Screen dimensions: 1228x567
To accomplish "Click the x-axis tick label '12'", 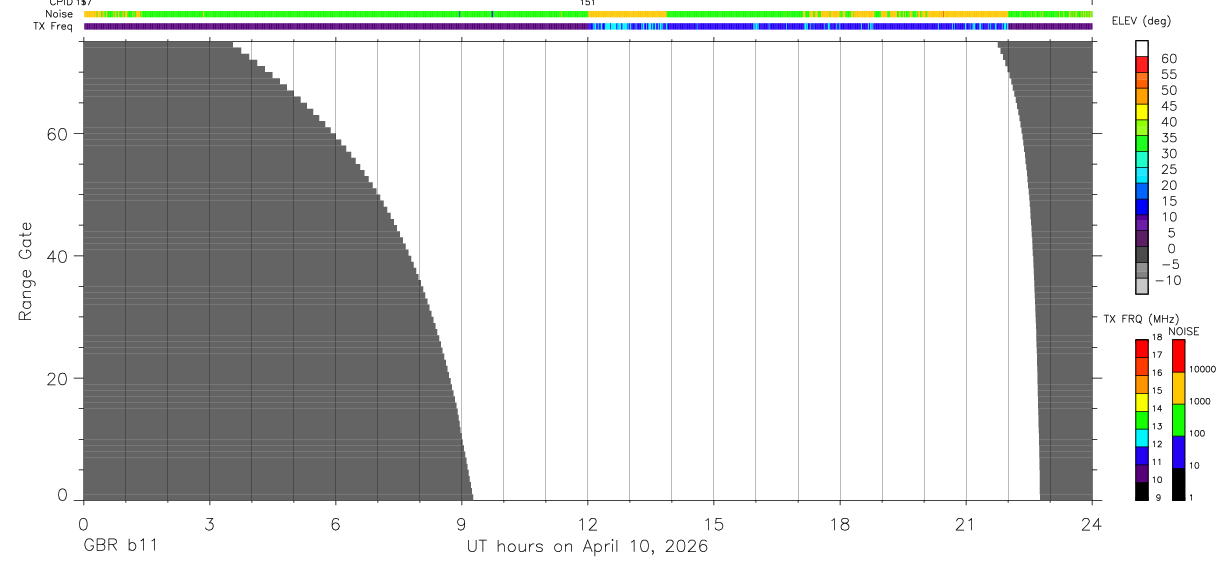I will point(588,523).
